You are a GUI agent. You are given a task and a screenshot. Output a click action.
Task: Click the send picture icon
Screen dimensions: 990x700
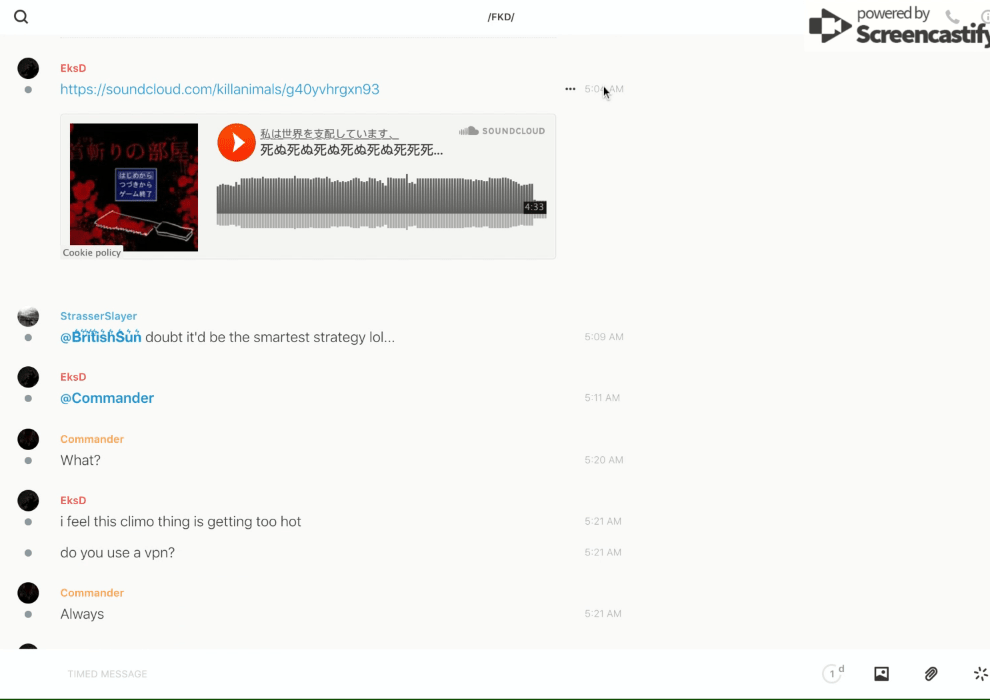pyautogui.click(x=881, y=674)
